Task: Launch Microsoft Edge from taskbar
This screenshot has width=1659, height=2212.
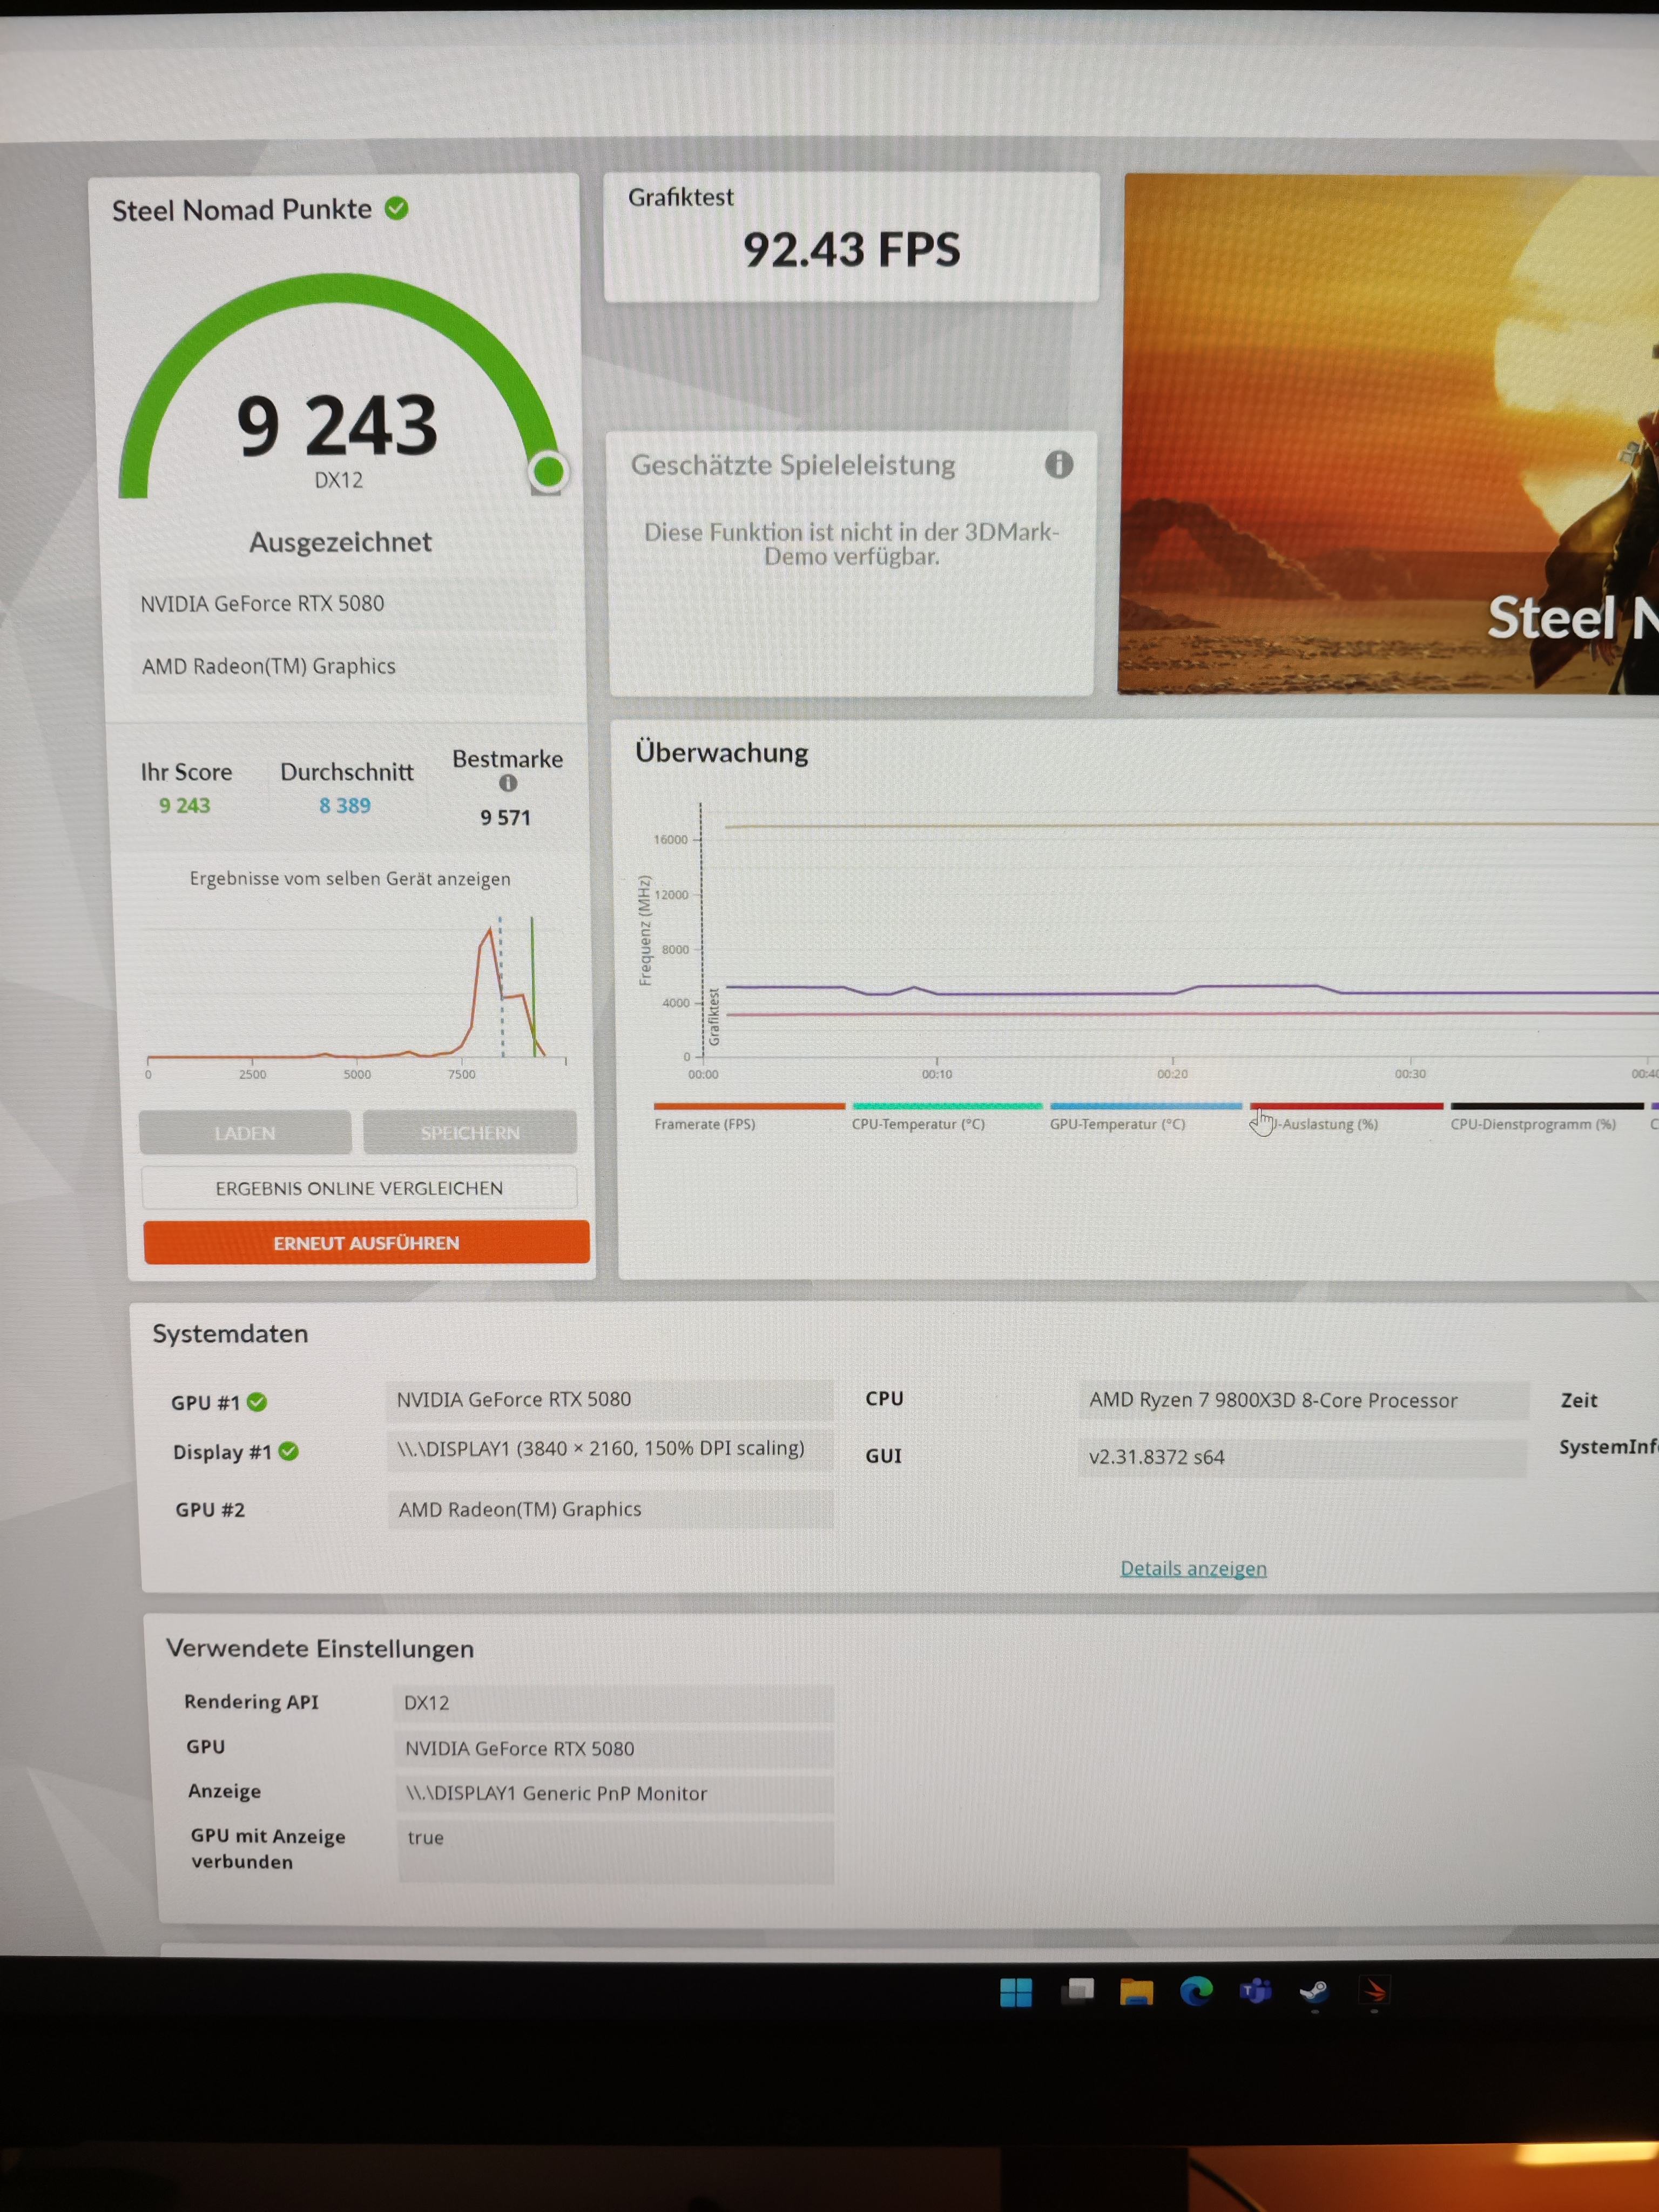Action: 1196,1992
